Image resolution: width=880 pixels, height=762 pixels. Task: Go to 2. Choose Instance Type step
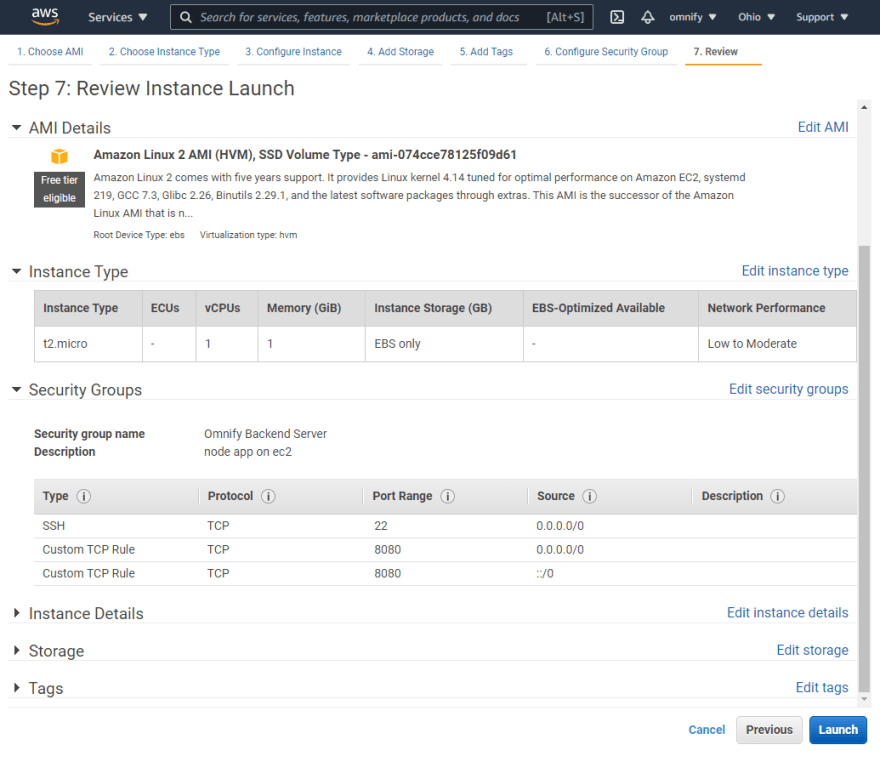(164, 52)
